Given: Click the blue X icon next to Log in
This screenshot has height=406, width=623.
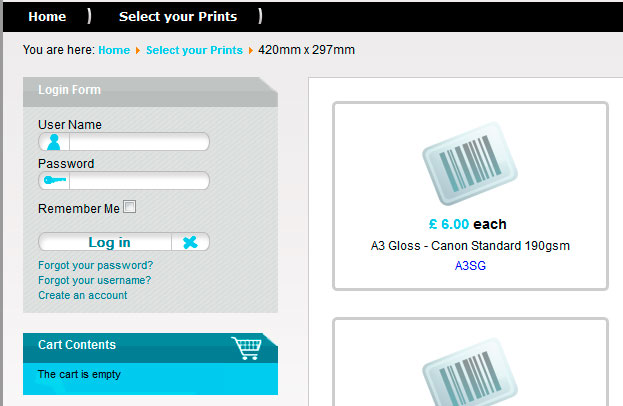Looking at the screenshot, I should pyautogui.click(x=190, y=242).
